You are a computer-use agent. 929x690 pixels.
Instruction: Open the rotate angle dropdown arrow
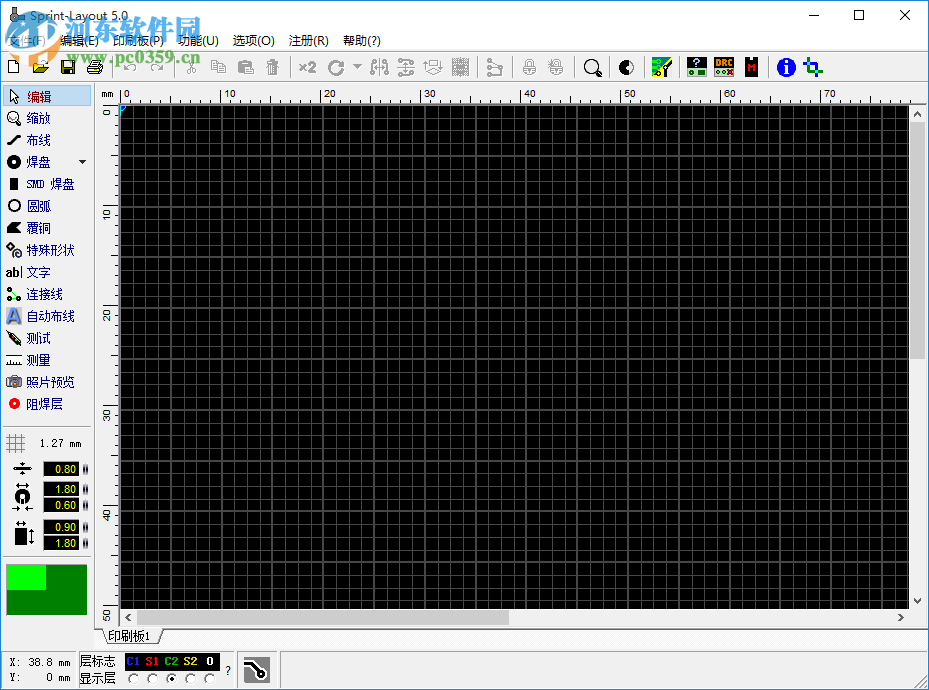[x=357, y=67]
